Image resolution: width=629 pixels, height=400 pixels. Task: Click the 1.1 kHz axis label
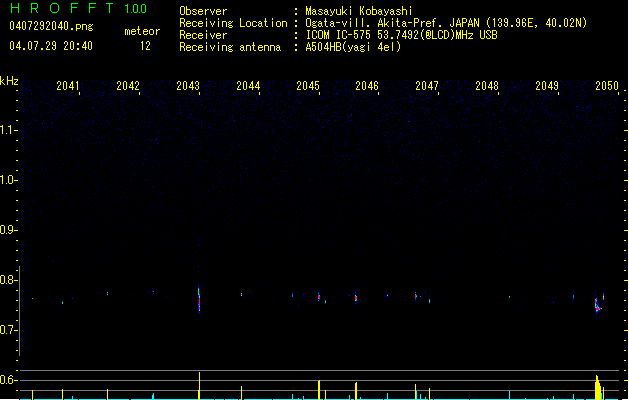(8, 130)
